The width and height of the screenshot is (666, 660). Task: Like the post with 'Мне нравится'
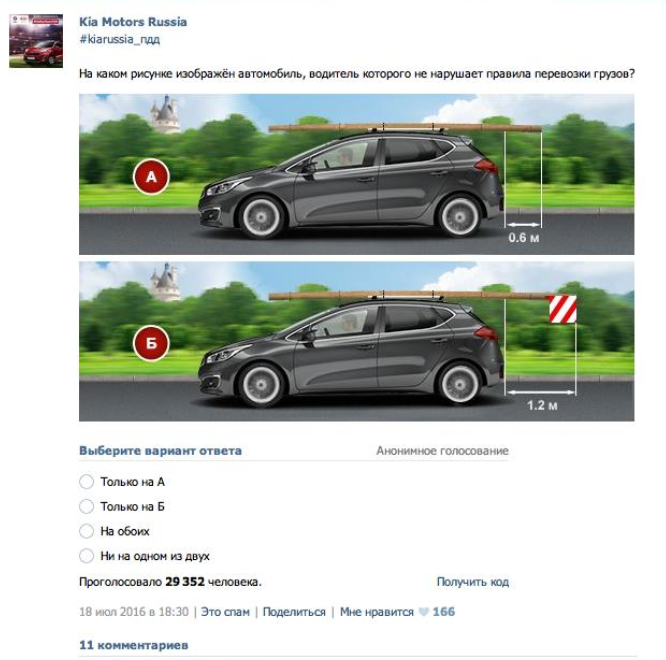coord(377,612)
